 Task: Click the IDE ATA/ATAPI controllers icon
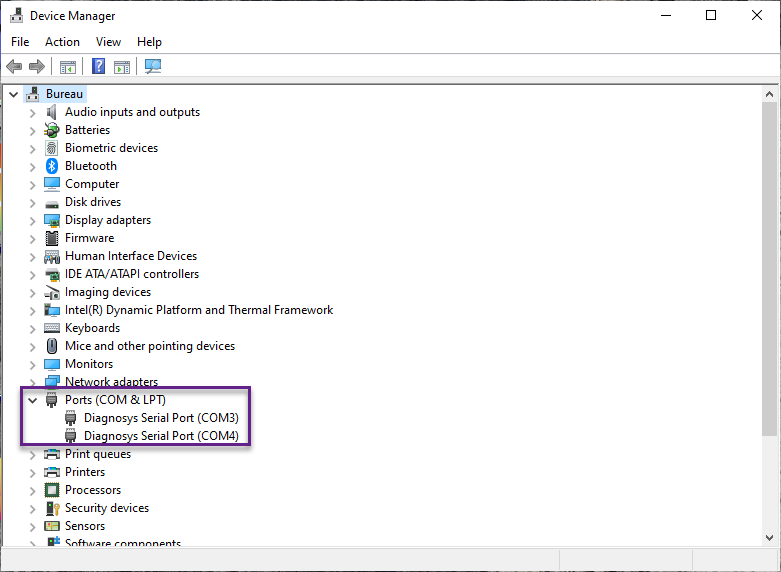pyautogui.click(x=52, y=274)
